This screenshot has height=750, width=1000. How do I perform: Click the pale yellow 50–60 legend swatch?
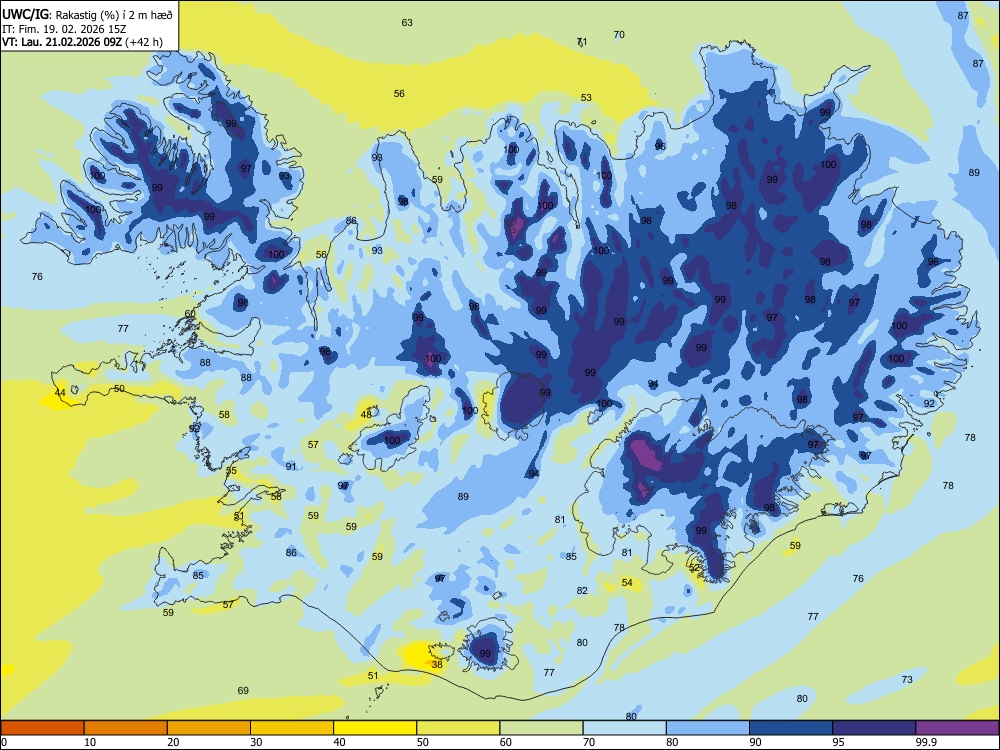[458, 728]
